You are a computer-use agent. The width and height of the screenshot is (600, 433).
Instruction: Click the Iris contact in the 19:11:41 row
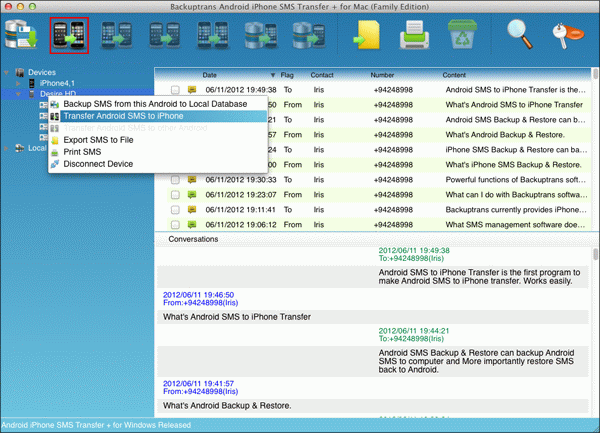pos(319,210)
